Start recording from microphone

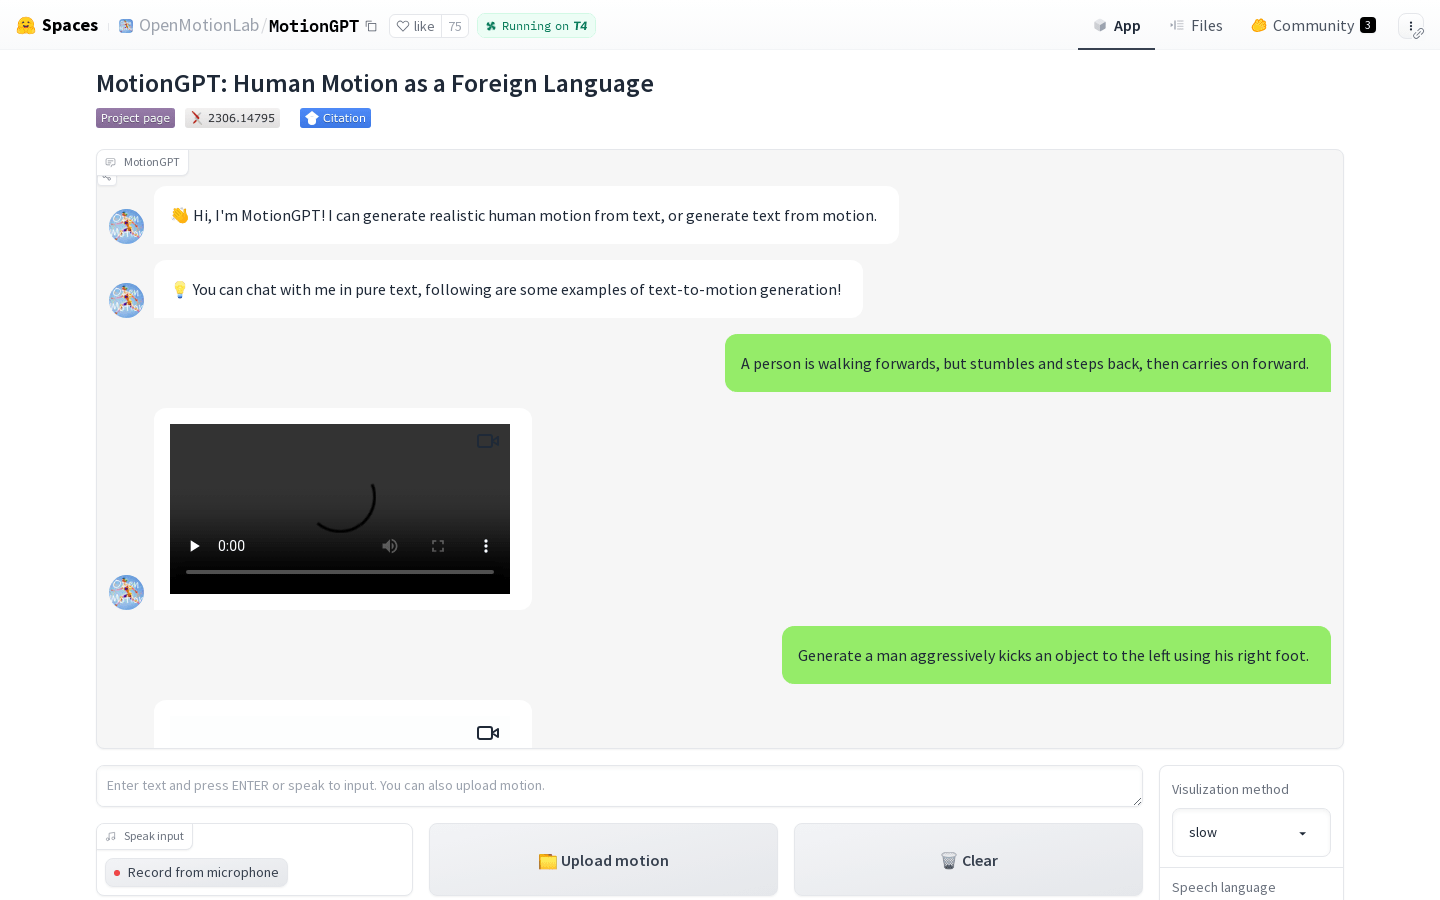click(196, 872)
